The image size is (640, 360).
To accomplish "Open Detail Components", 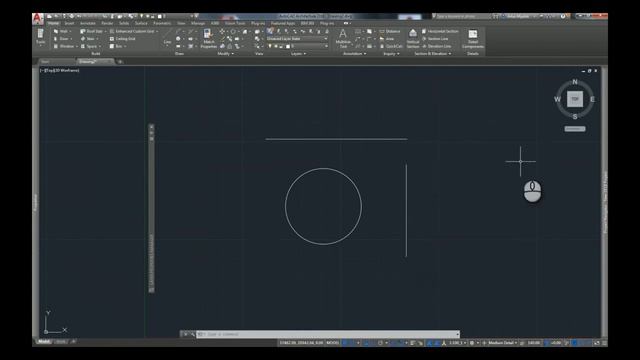I will 473,39.
